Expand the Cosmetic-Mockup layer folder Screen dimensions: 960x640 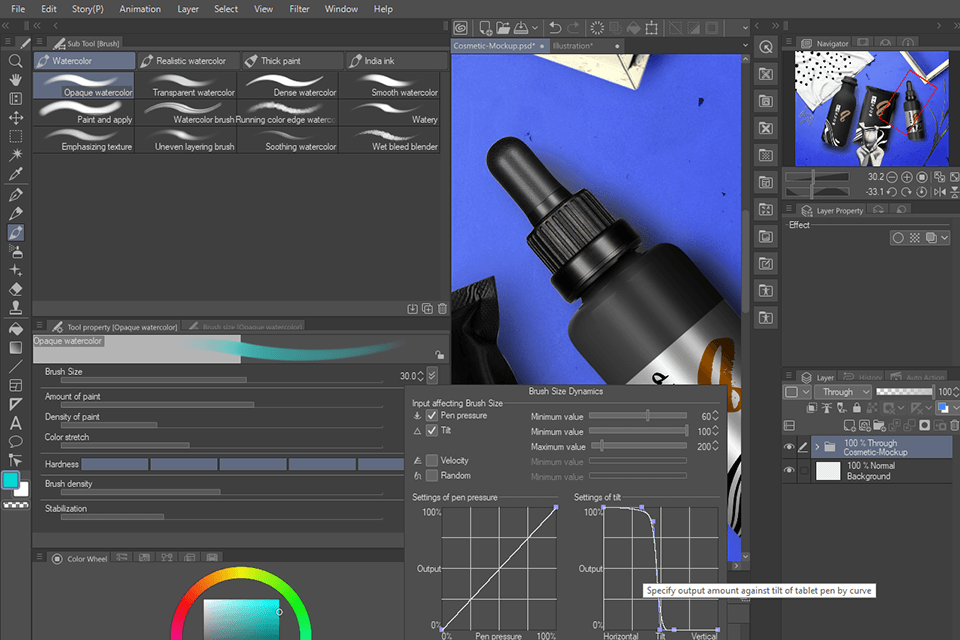tap(817, 446)
